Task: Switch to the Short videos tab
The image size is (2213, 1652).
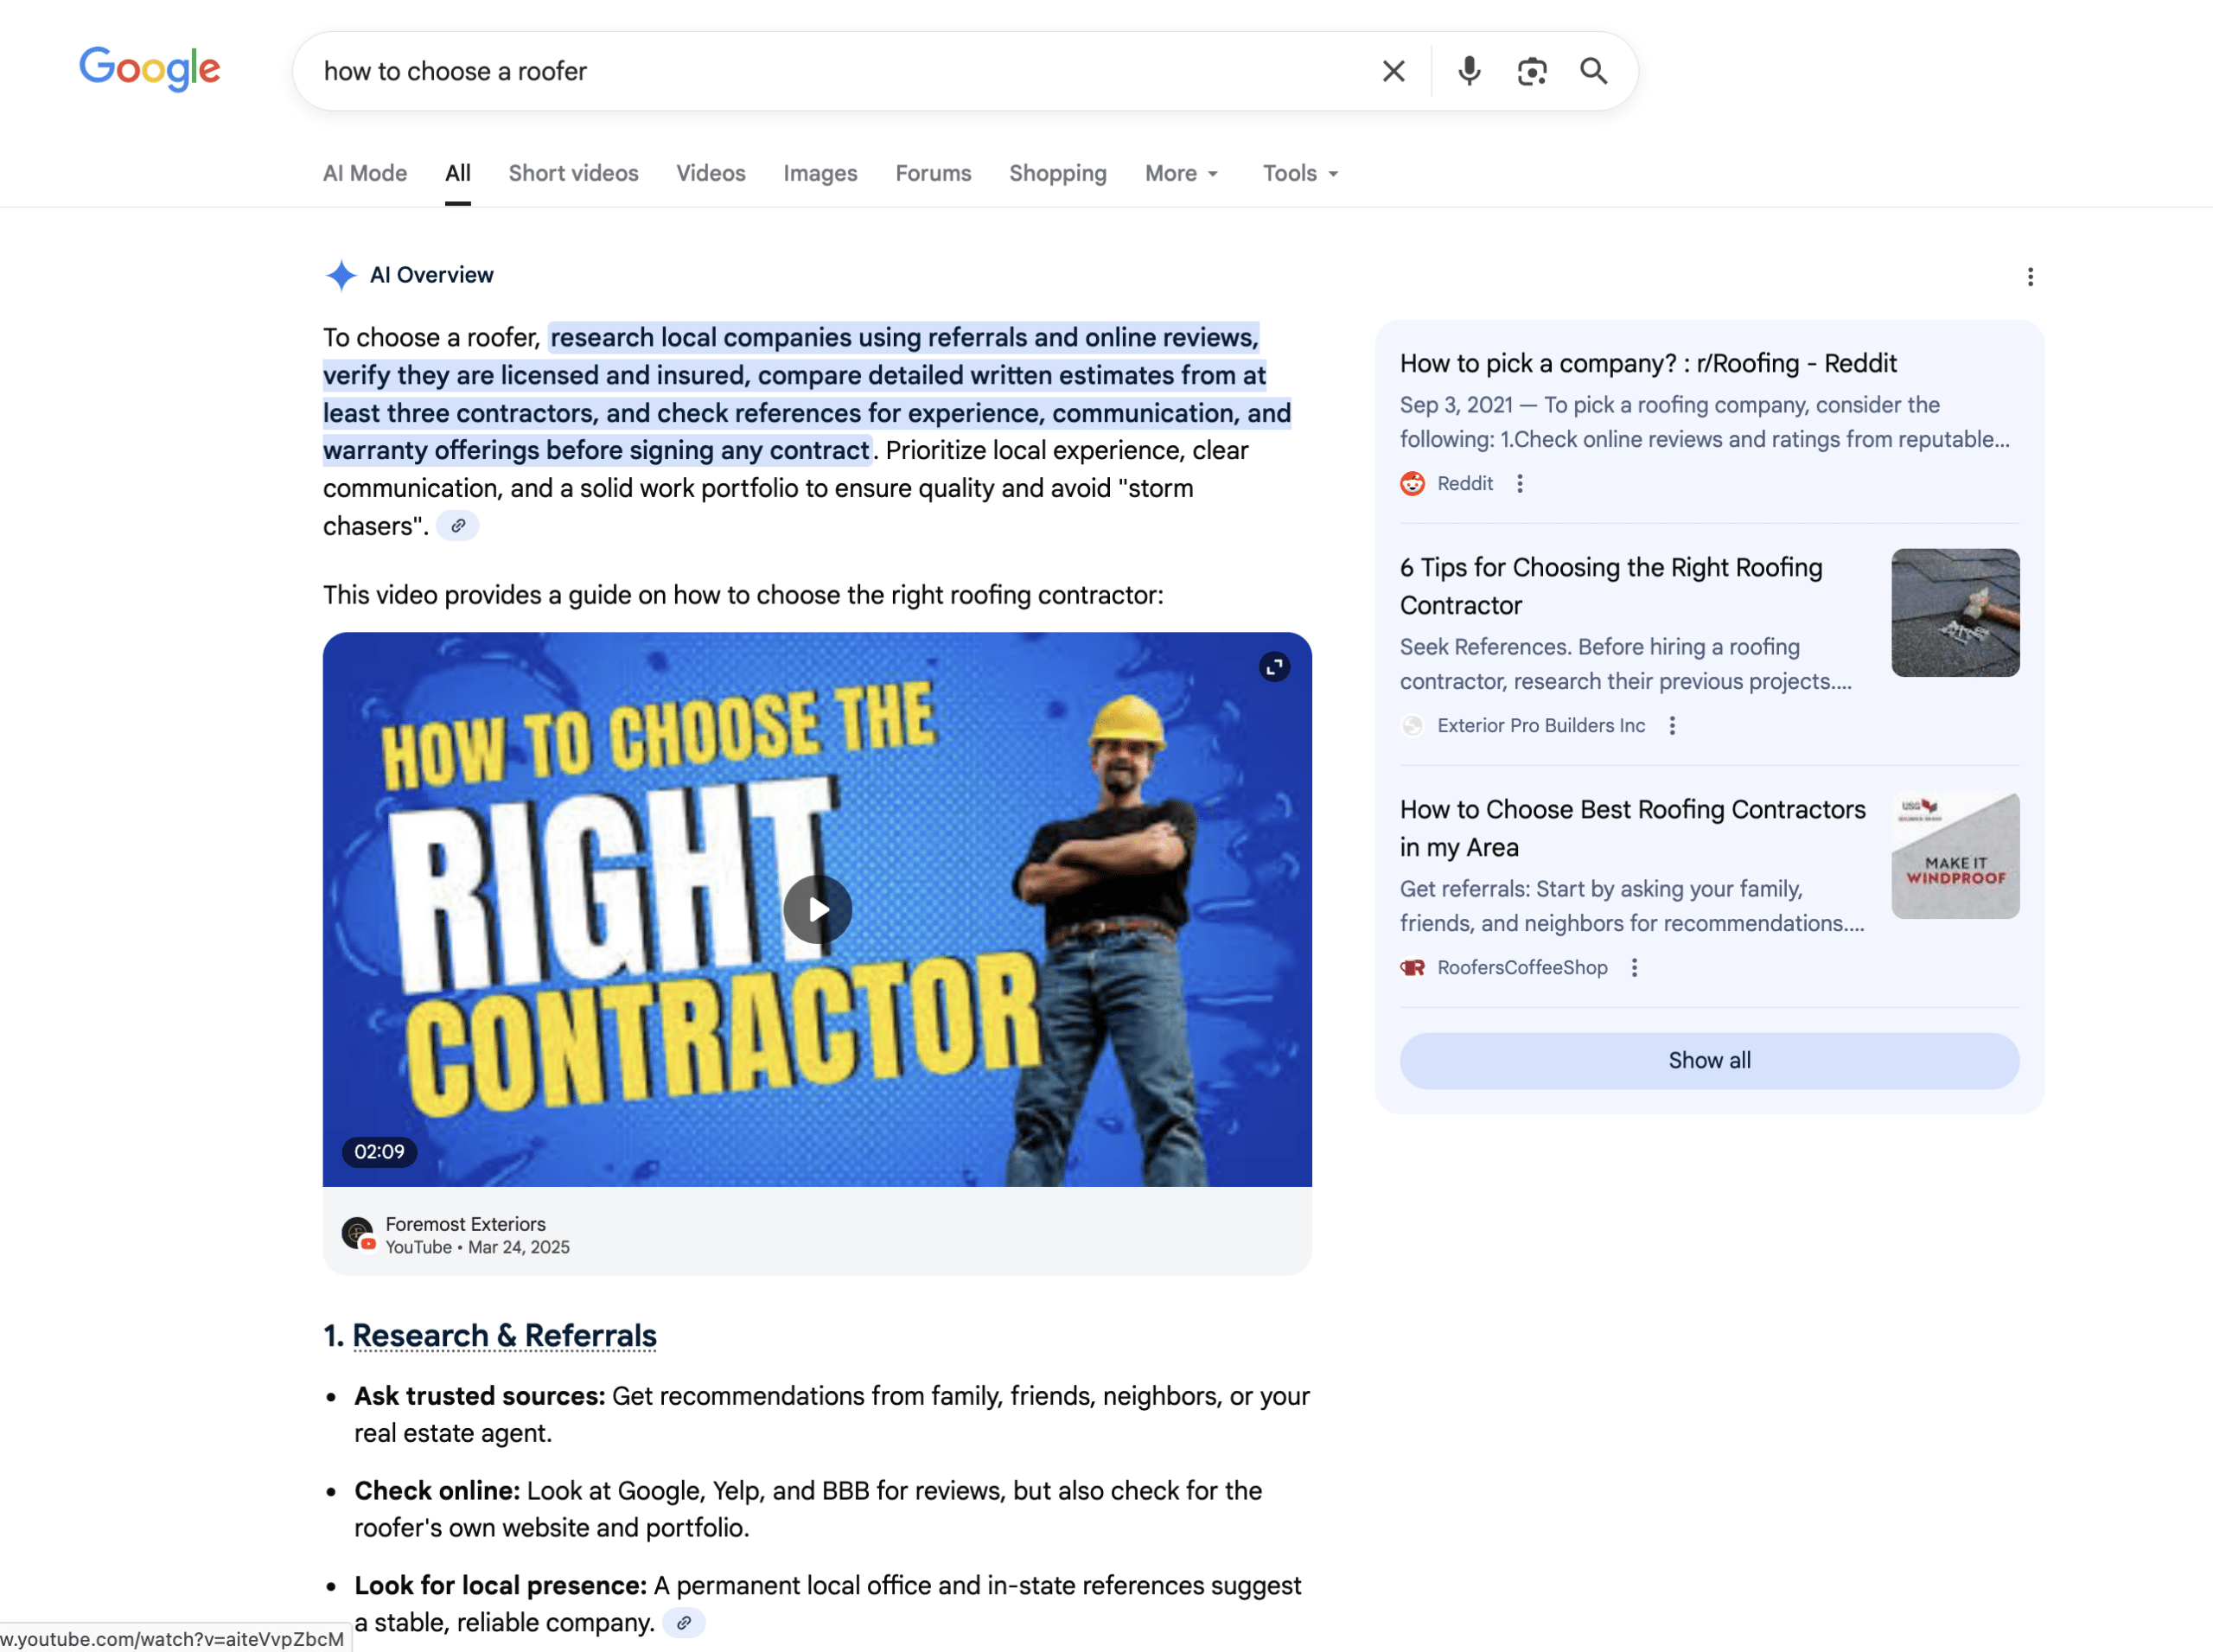Action: click(x=573, y=174)
